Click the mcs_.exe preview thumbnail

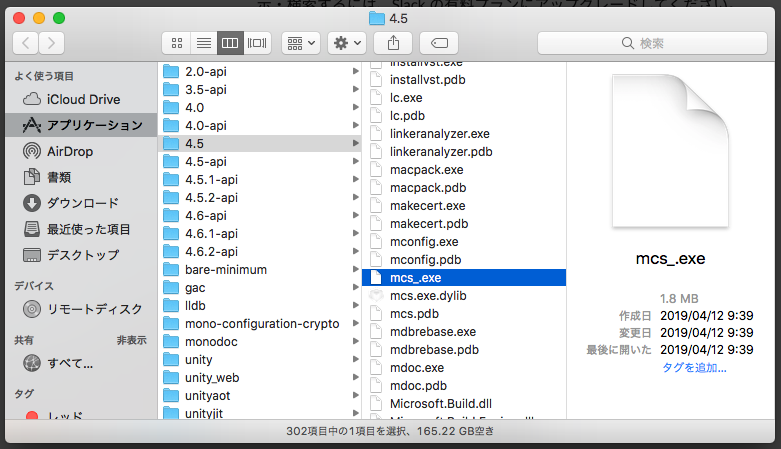[670, 150]
